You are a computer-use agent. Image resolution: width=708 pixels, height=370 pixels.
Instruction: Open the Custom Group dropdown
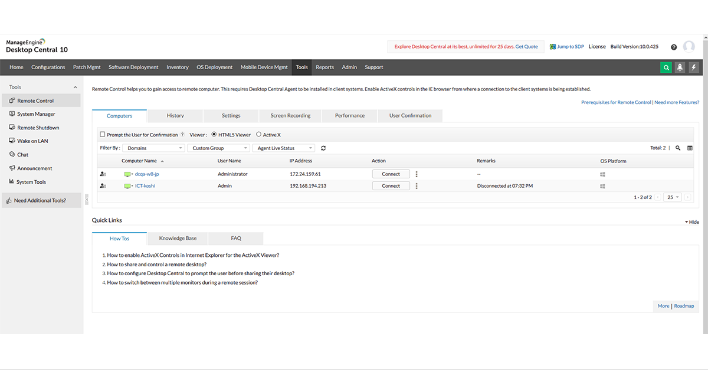pos(218,148)
